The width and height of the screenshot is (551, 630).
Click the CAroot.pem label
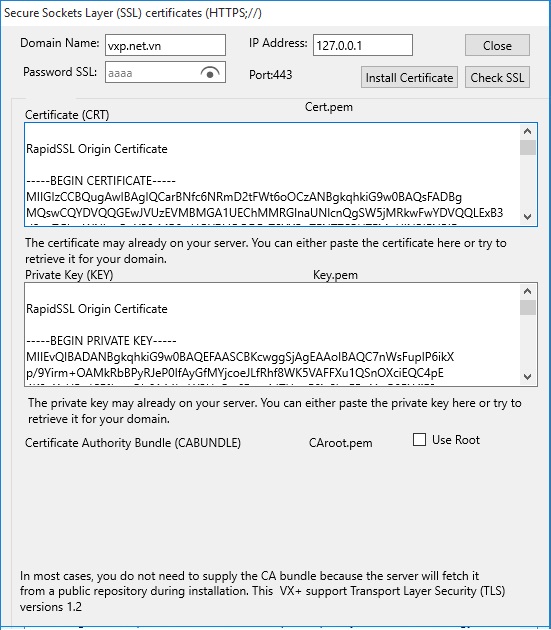pyautogui.click(x=340, y=443)
